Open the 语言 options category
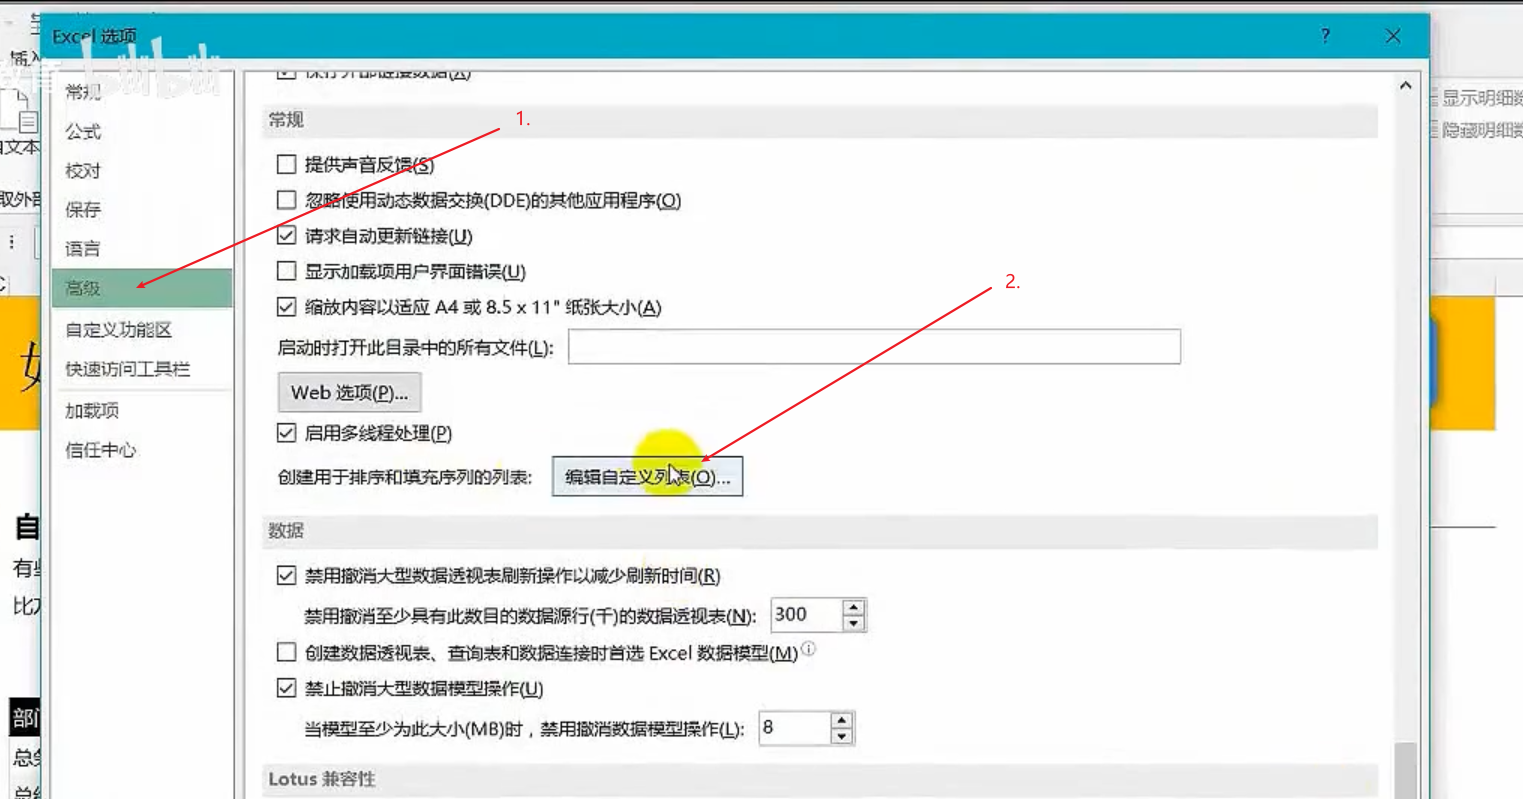The width and height of the screenshot is (1523, 799). click(83, 249)
